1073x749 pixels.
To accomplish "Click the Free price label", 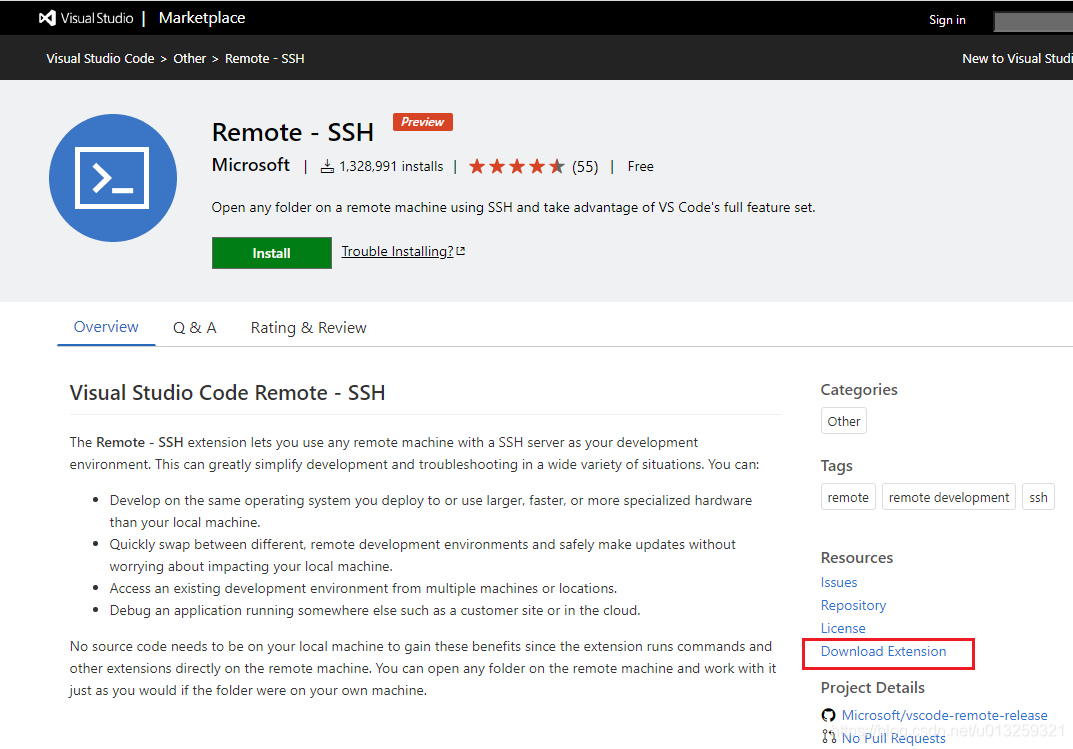I will coord(641,166).
